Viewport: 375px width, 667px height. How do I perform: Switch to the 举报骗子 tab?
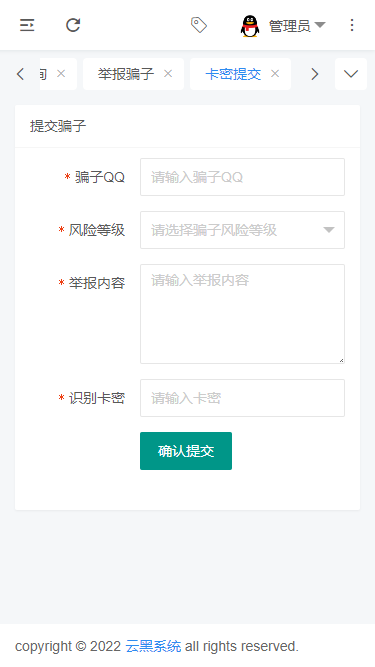pyautogui.click(x=126, y=74)
